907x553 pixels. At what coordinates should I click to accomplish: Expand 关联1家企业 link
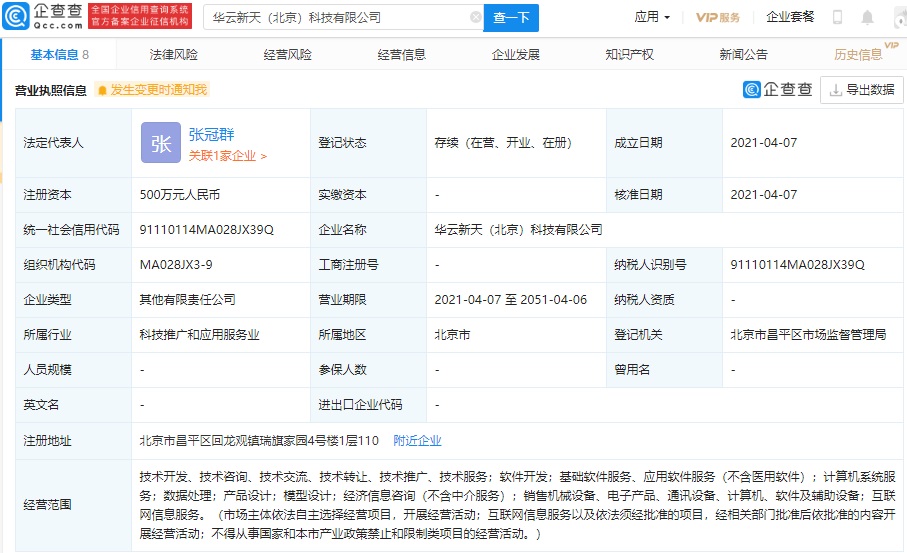pos(227,156)
